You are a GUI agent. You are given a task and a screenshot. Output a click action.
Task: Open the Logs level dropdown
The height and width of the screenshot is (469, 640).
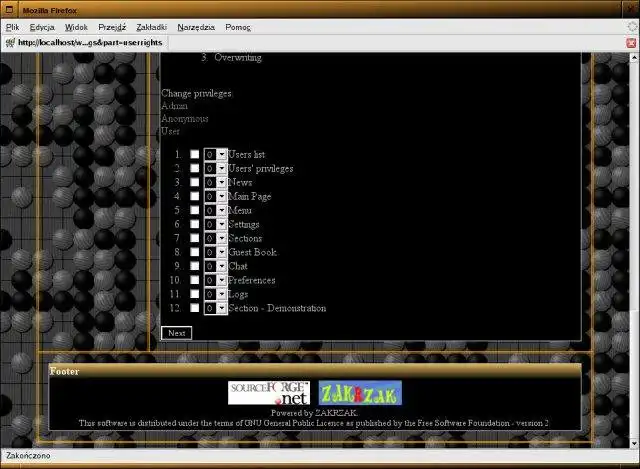(x=216, y=294)
